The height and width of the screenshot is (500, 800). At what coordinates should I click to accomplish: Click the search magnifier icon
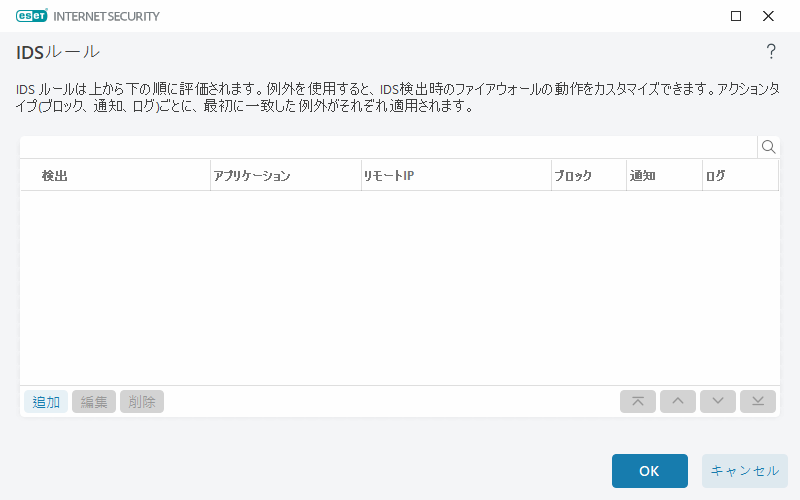pos(768,147)
